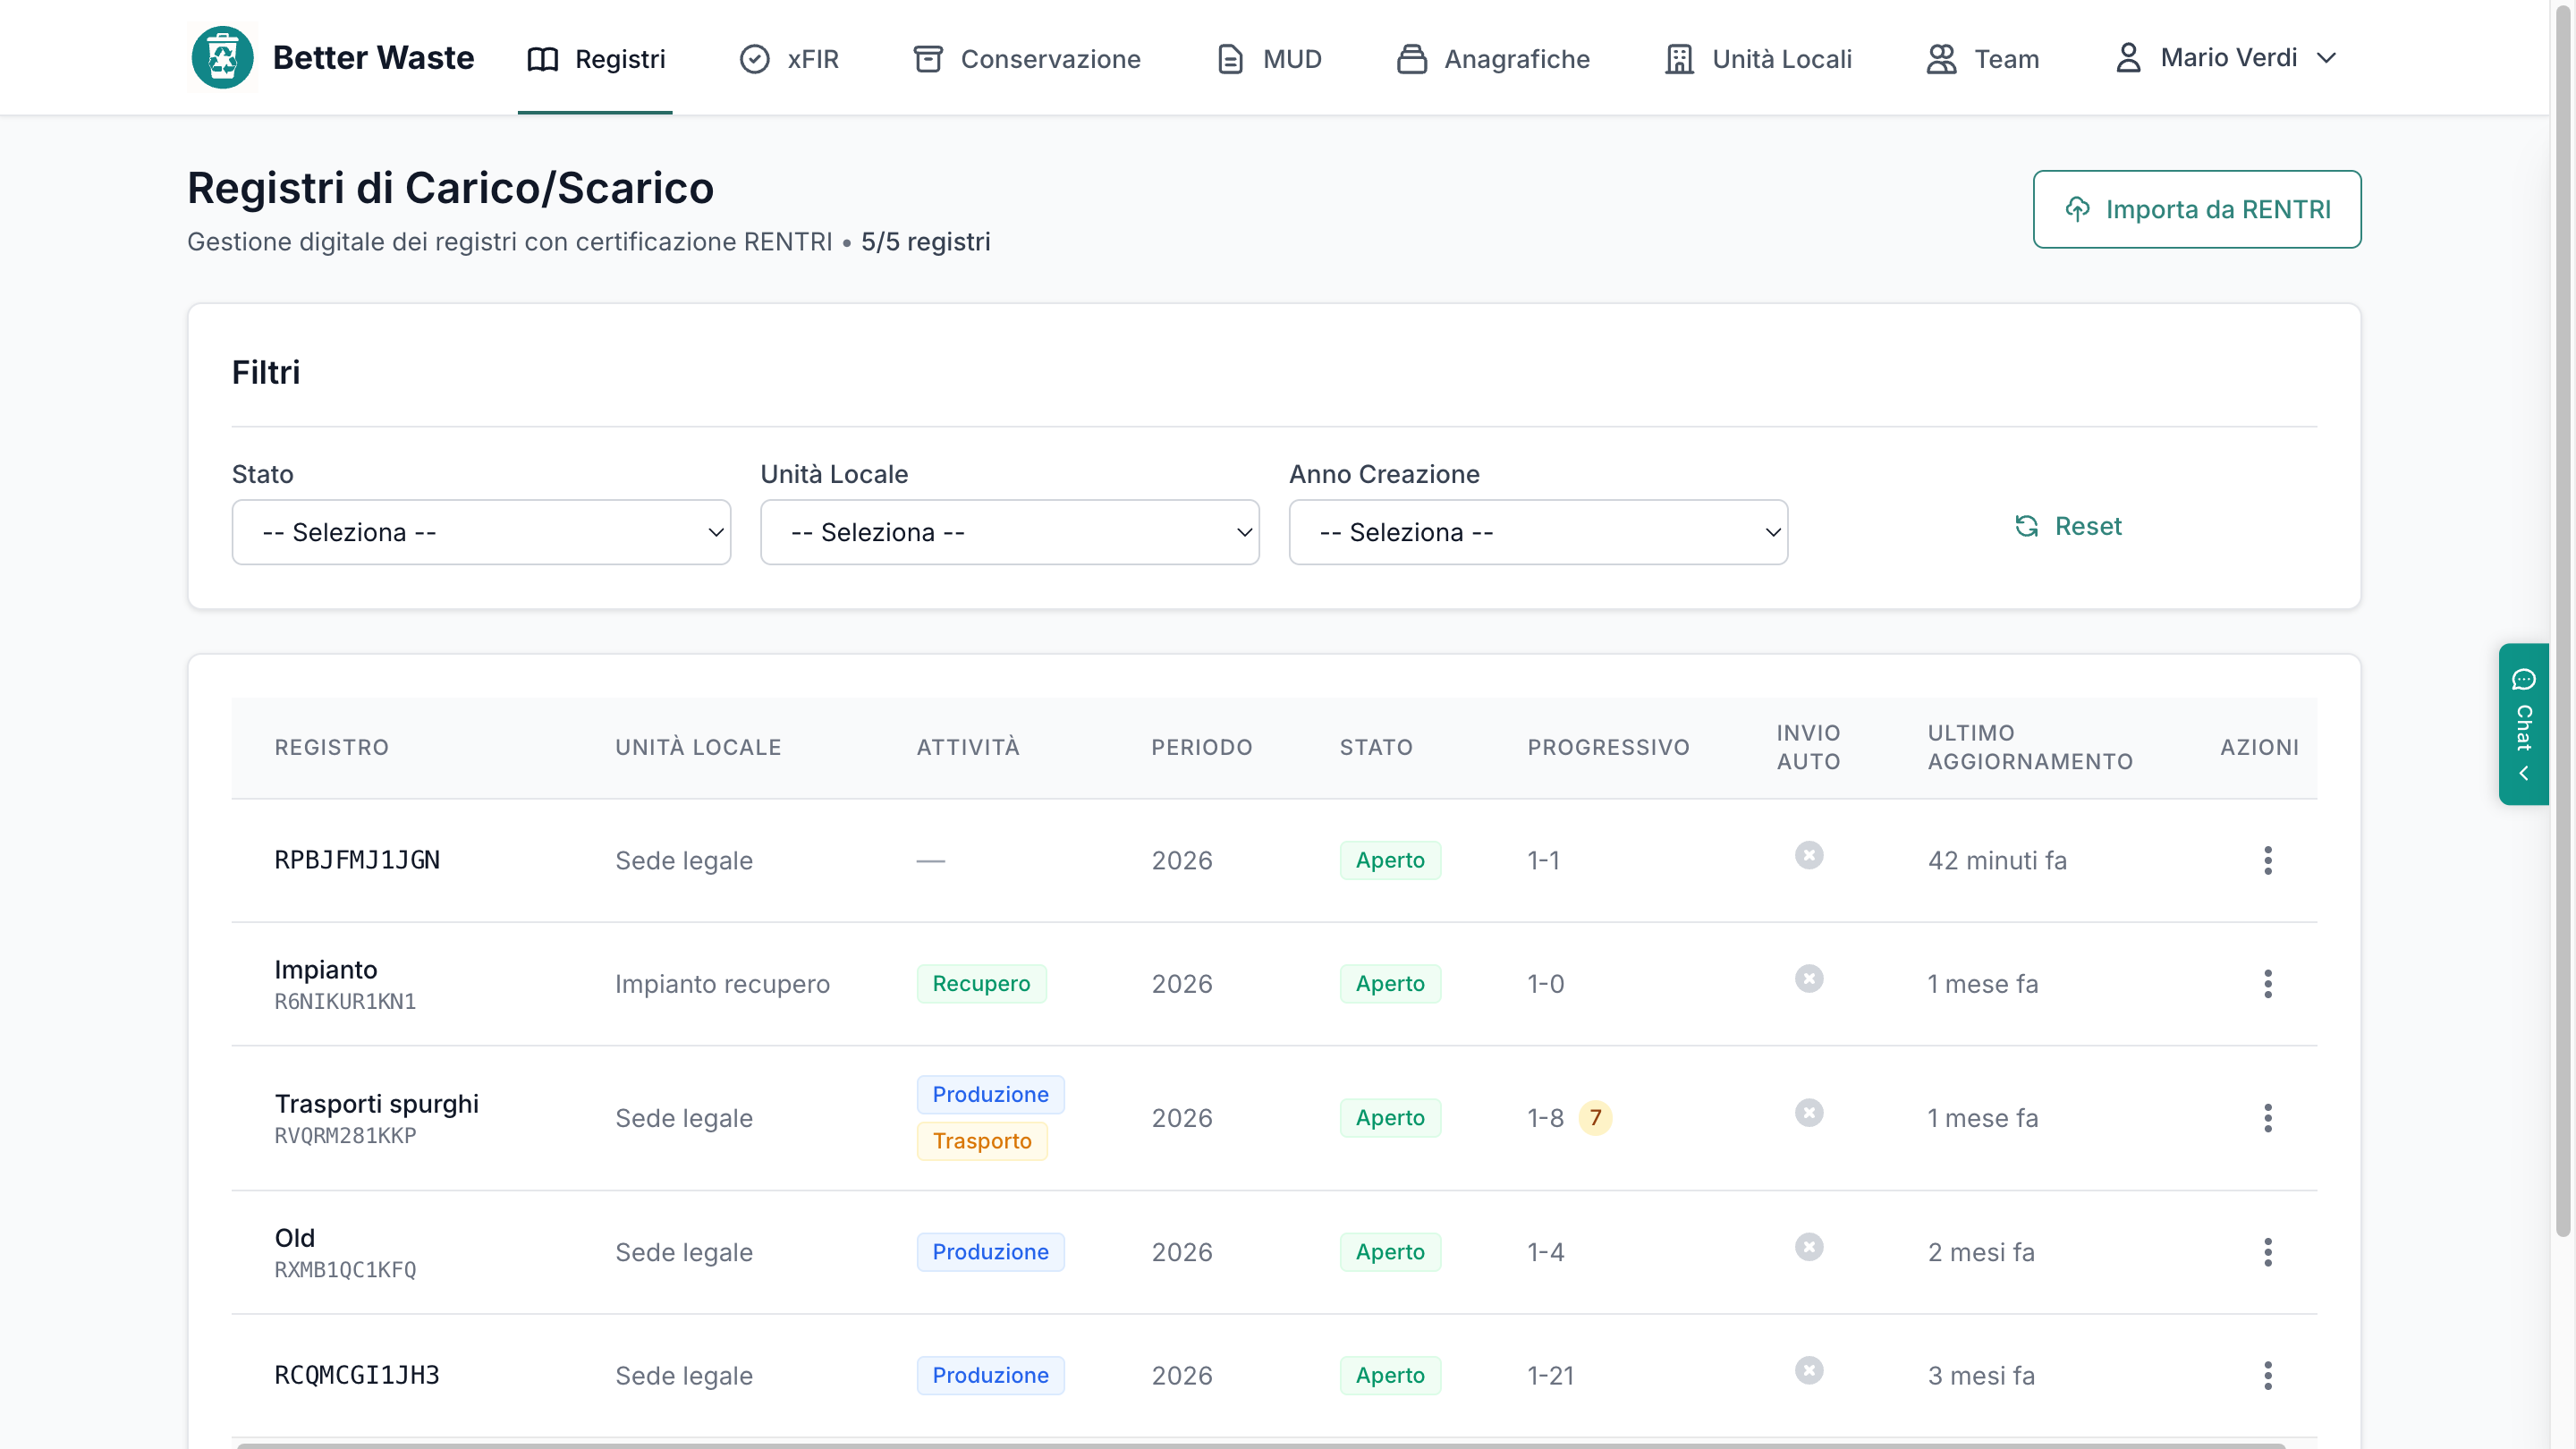The height and width of the screenshot is (1449, 2576).
Task: Click the Trasporto activity tag
Action: tap(982, 1141)
